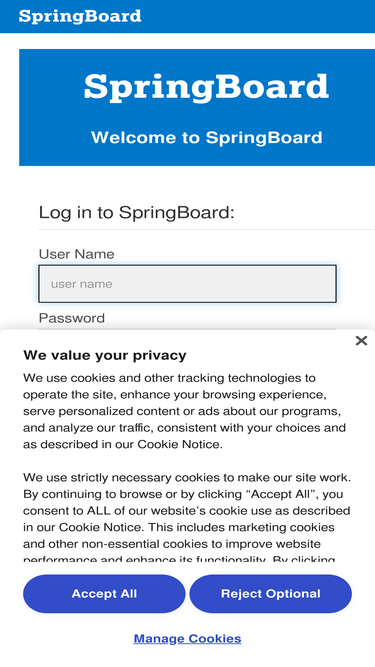Click the password field edge below the Password label

(188, 328)
